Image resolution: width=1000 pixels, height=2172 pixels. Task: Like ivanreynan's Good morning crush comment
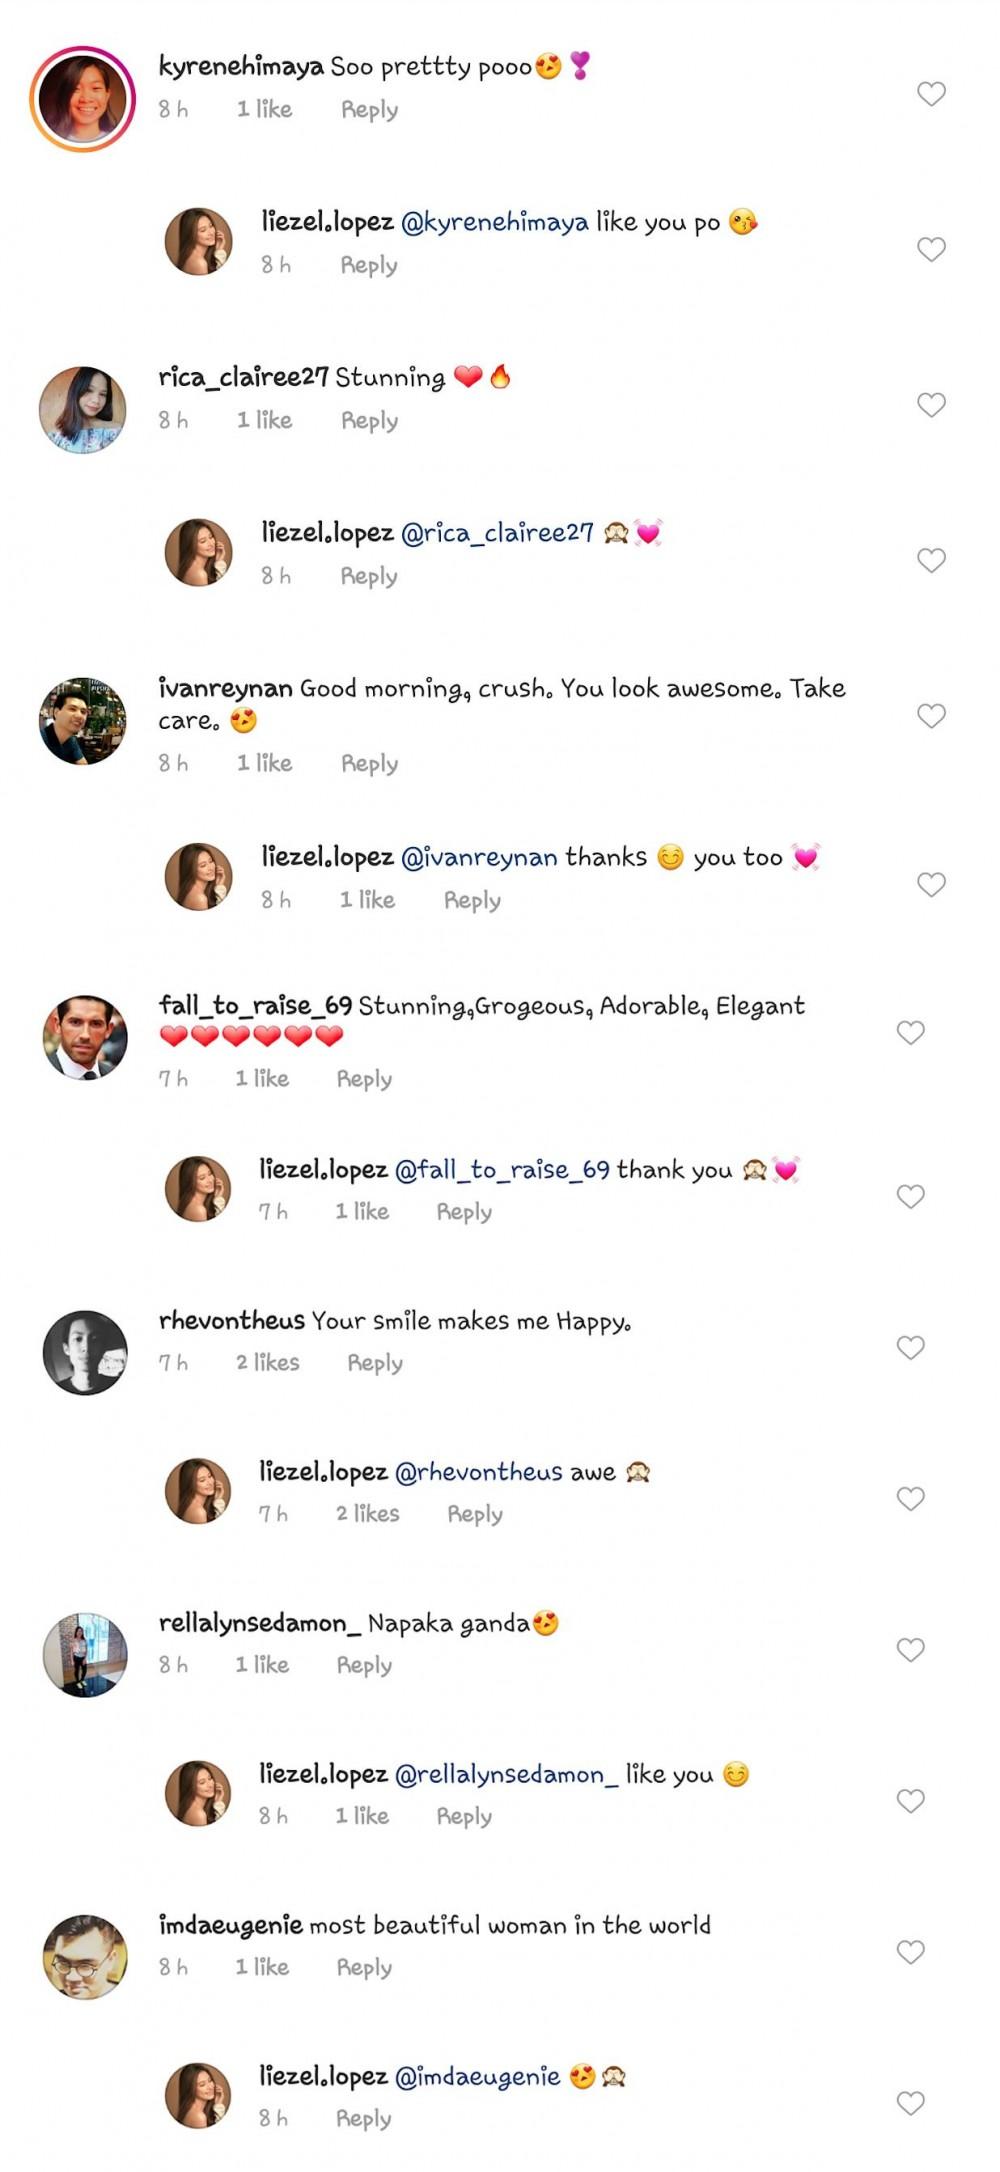tap(931, 716)
